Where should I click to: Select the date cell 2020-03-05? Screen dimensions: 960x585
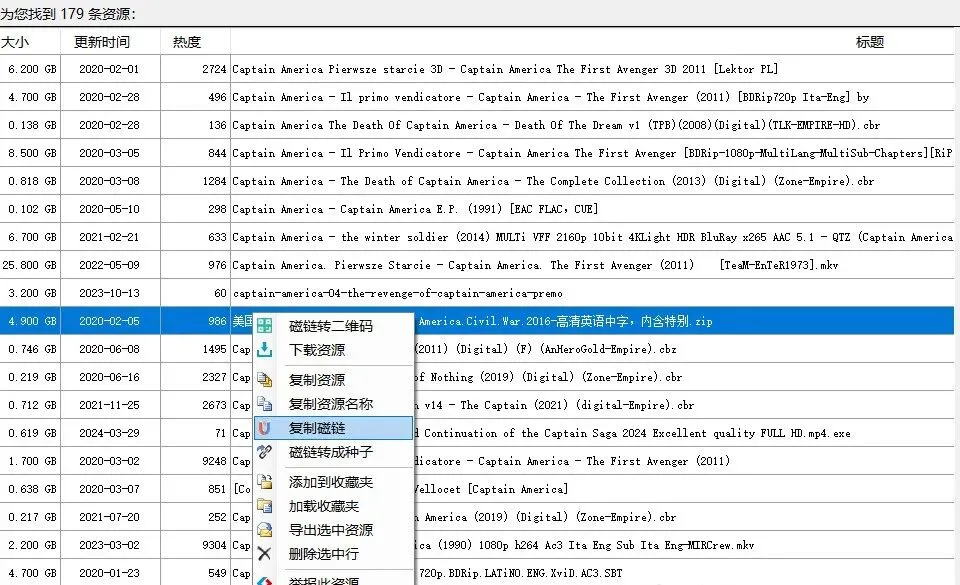[x=110, y=153]
